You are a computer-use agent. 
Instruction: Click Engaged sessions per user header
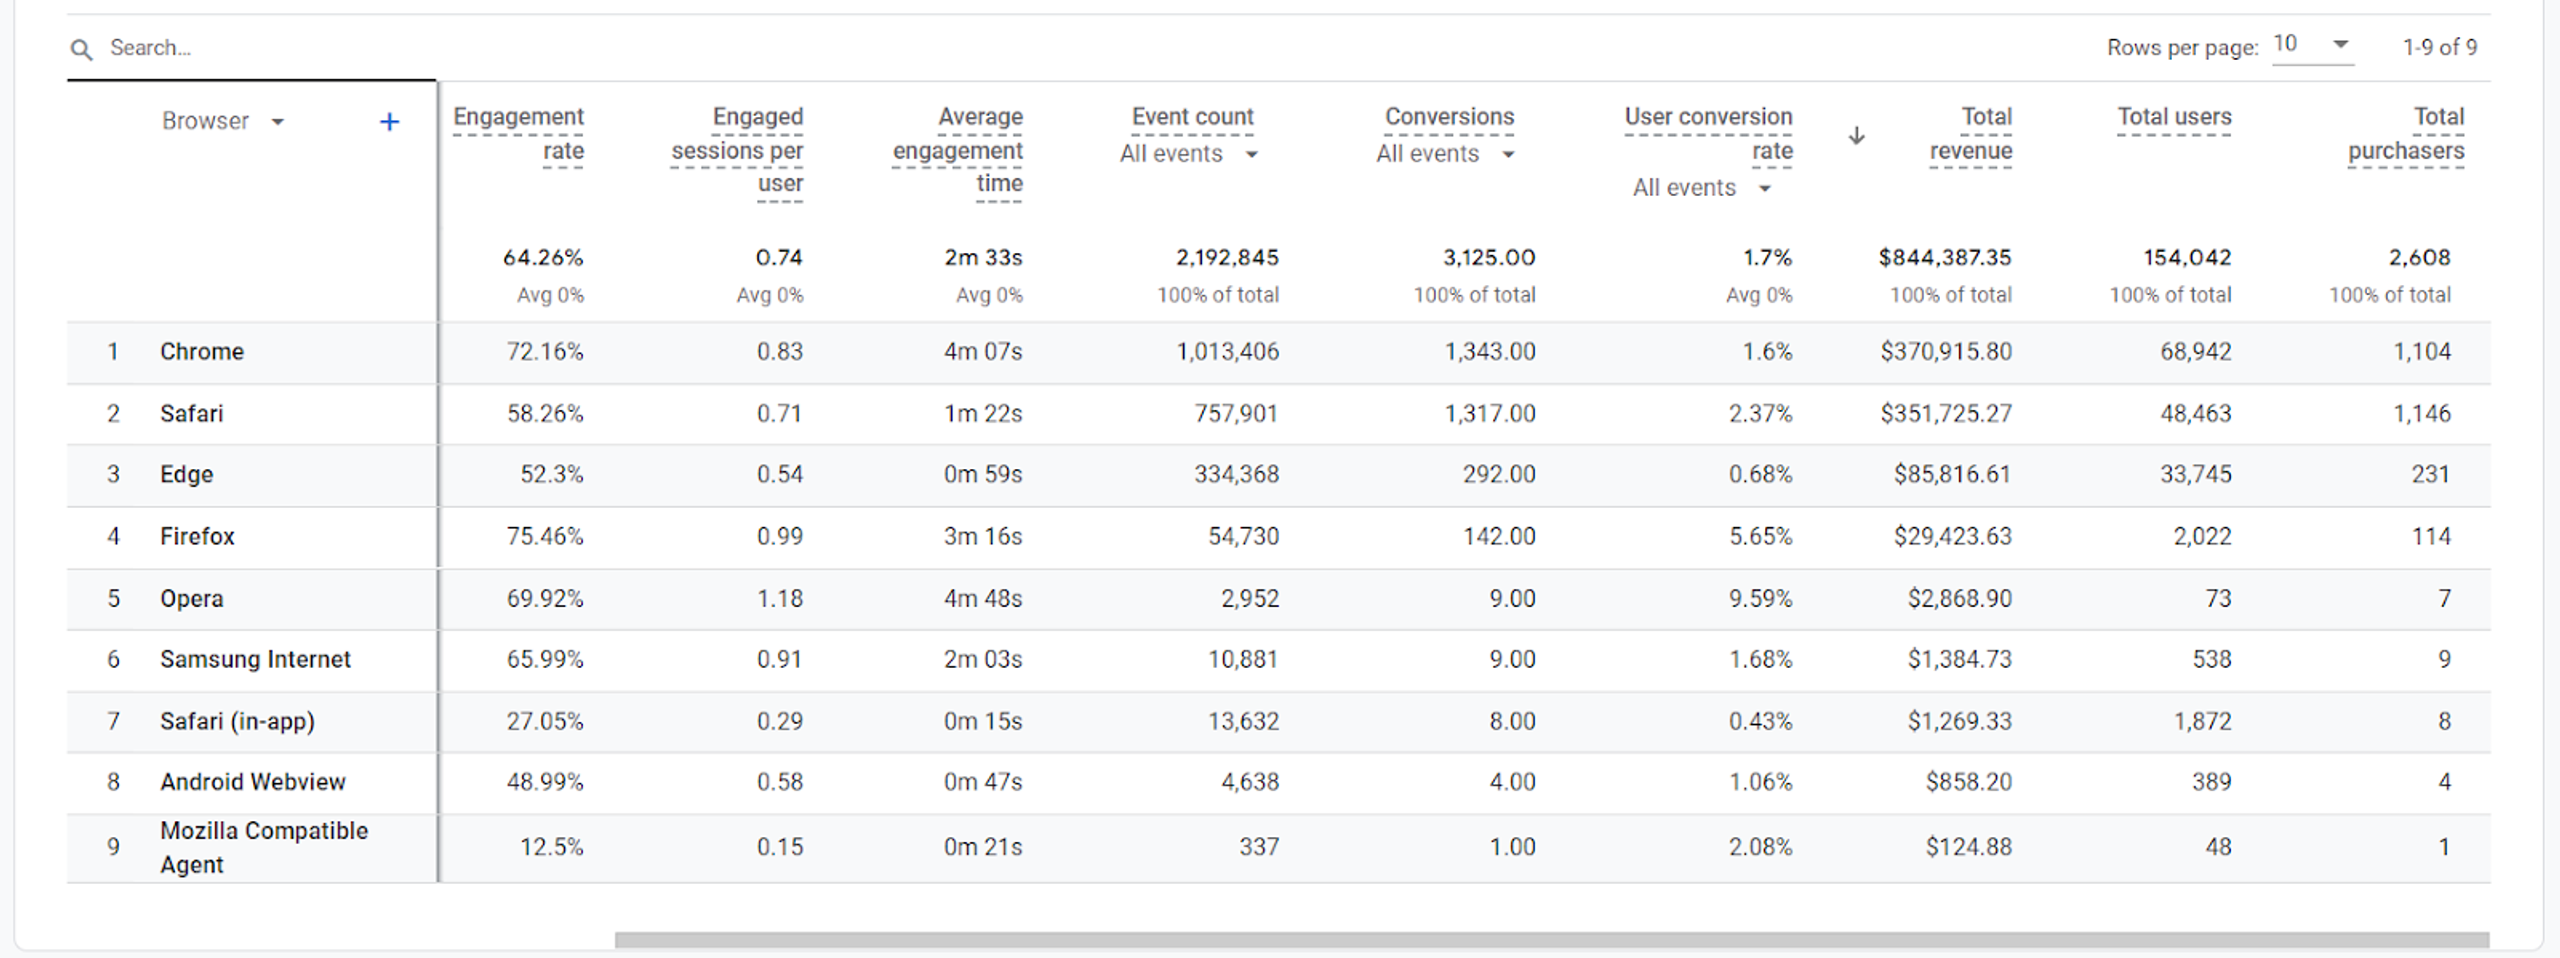(x=738, y=150)
